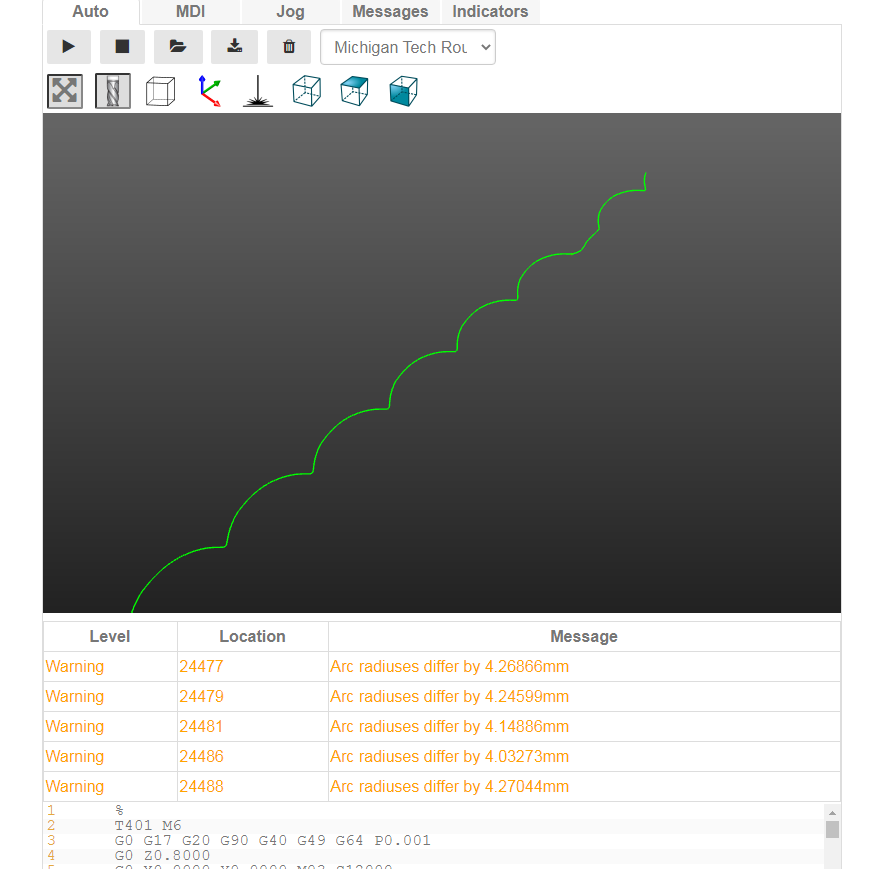The height and width of the screenshot is (869, 881).
Task: Select the isometric cube view
Action: pos(306,91)
